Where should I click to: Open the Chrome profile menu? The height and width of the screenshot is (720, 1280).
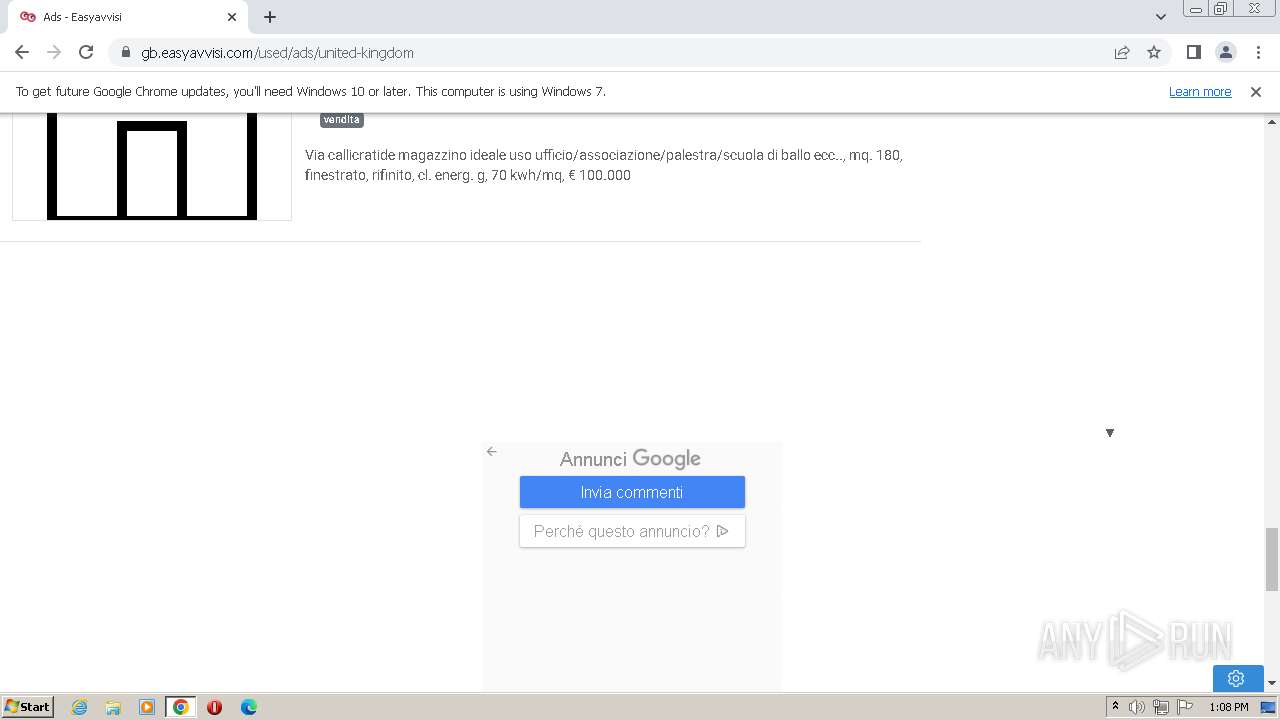[x=1225, y=52]
